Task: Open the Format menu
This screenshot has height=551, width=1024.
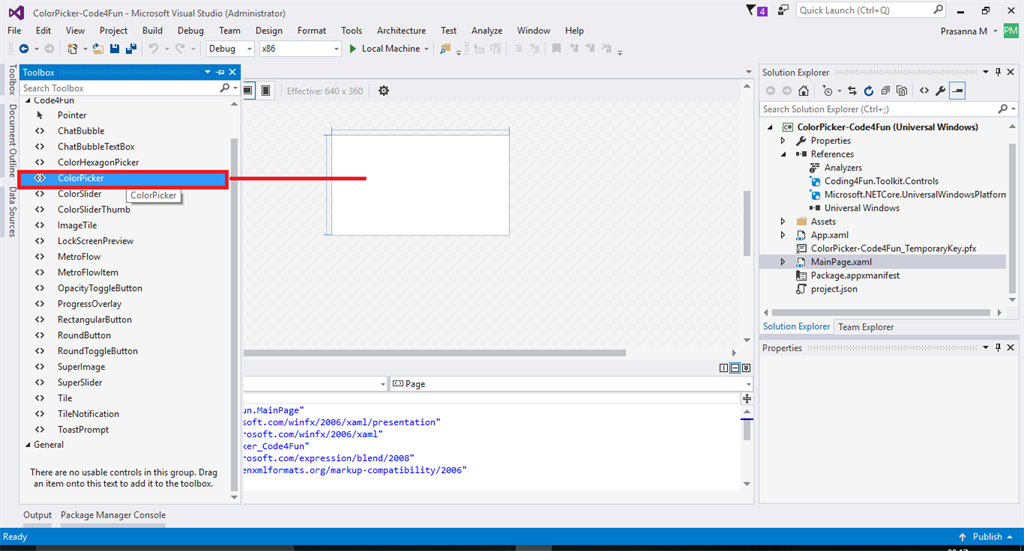Action: tap(312, 31)
